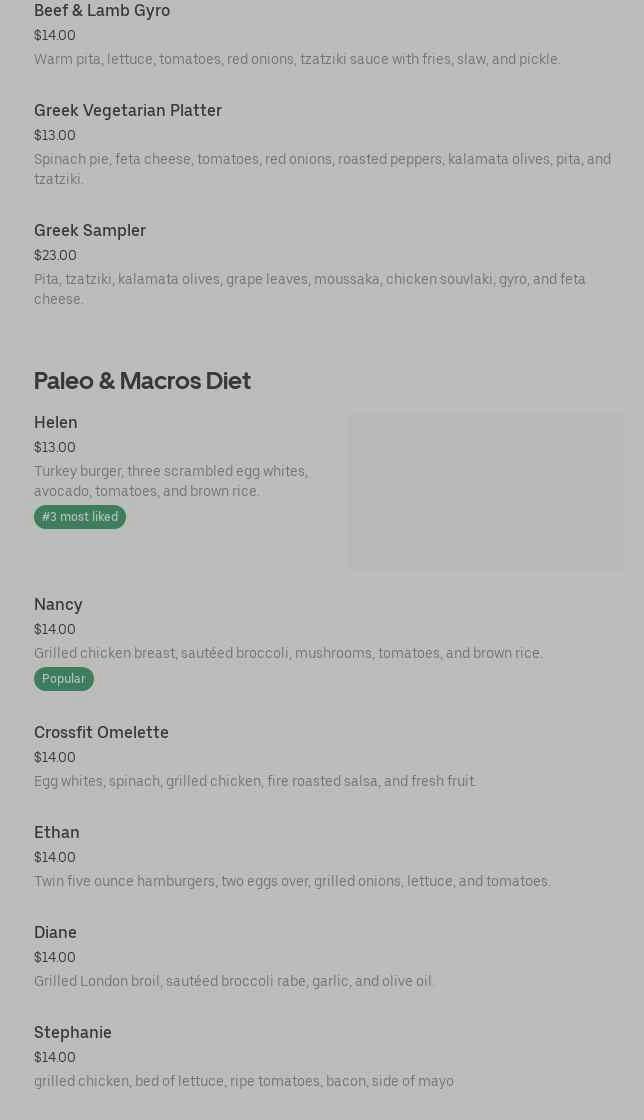Click the Greek Vegetarian Platter $13.00 price

pos(55,135)
